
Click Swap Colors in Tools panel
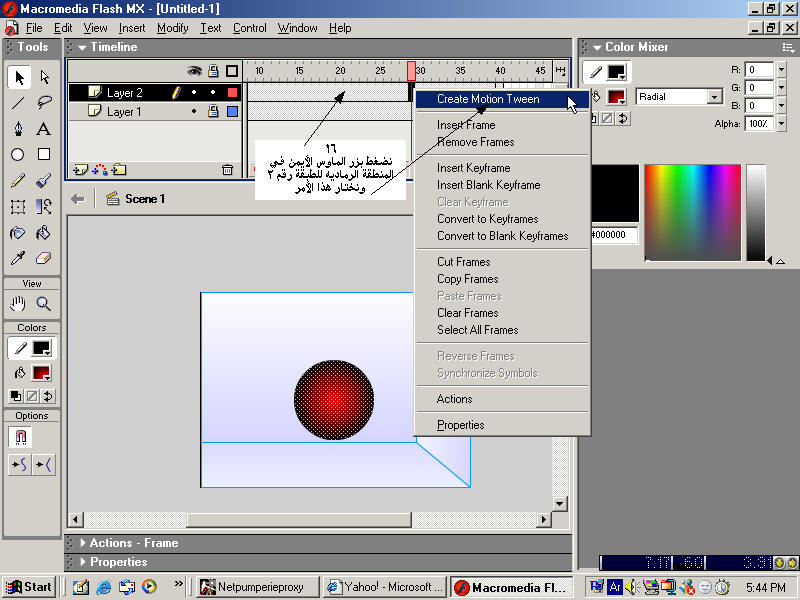coord(48,396)
